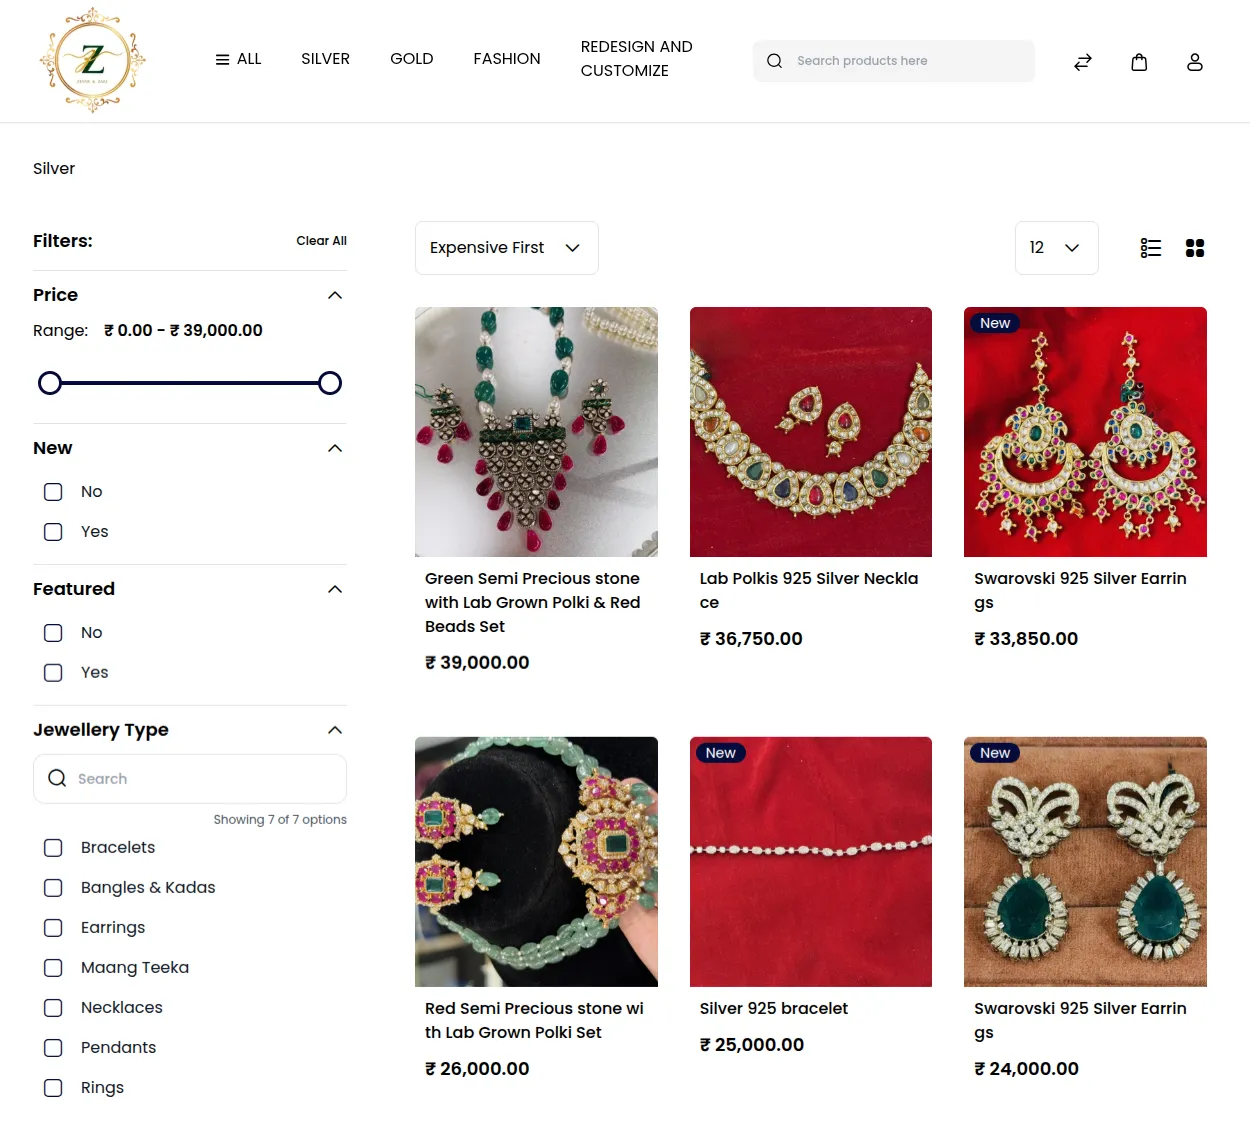Image resolution: width=1250 pixels, height=1126 pixels.
Task: Switch to grid view layout
Action: click(x=1194, y=247)
